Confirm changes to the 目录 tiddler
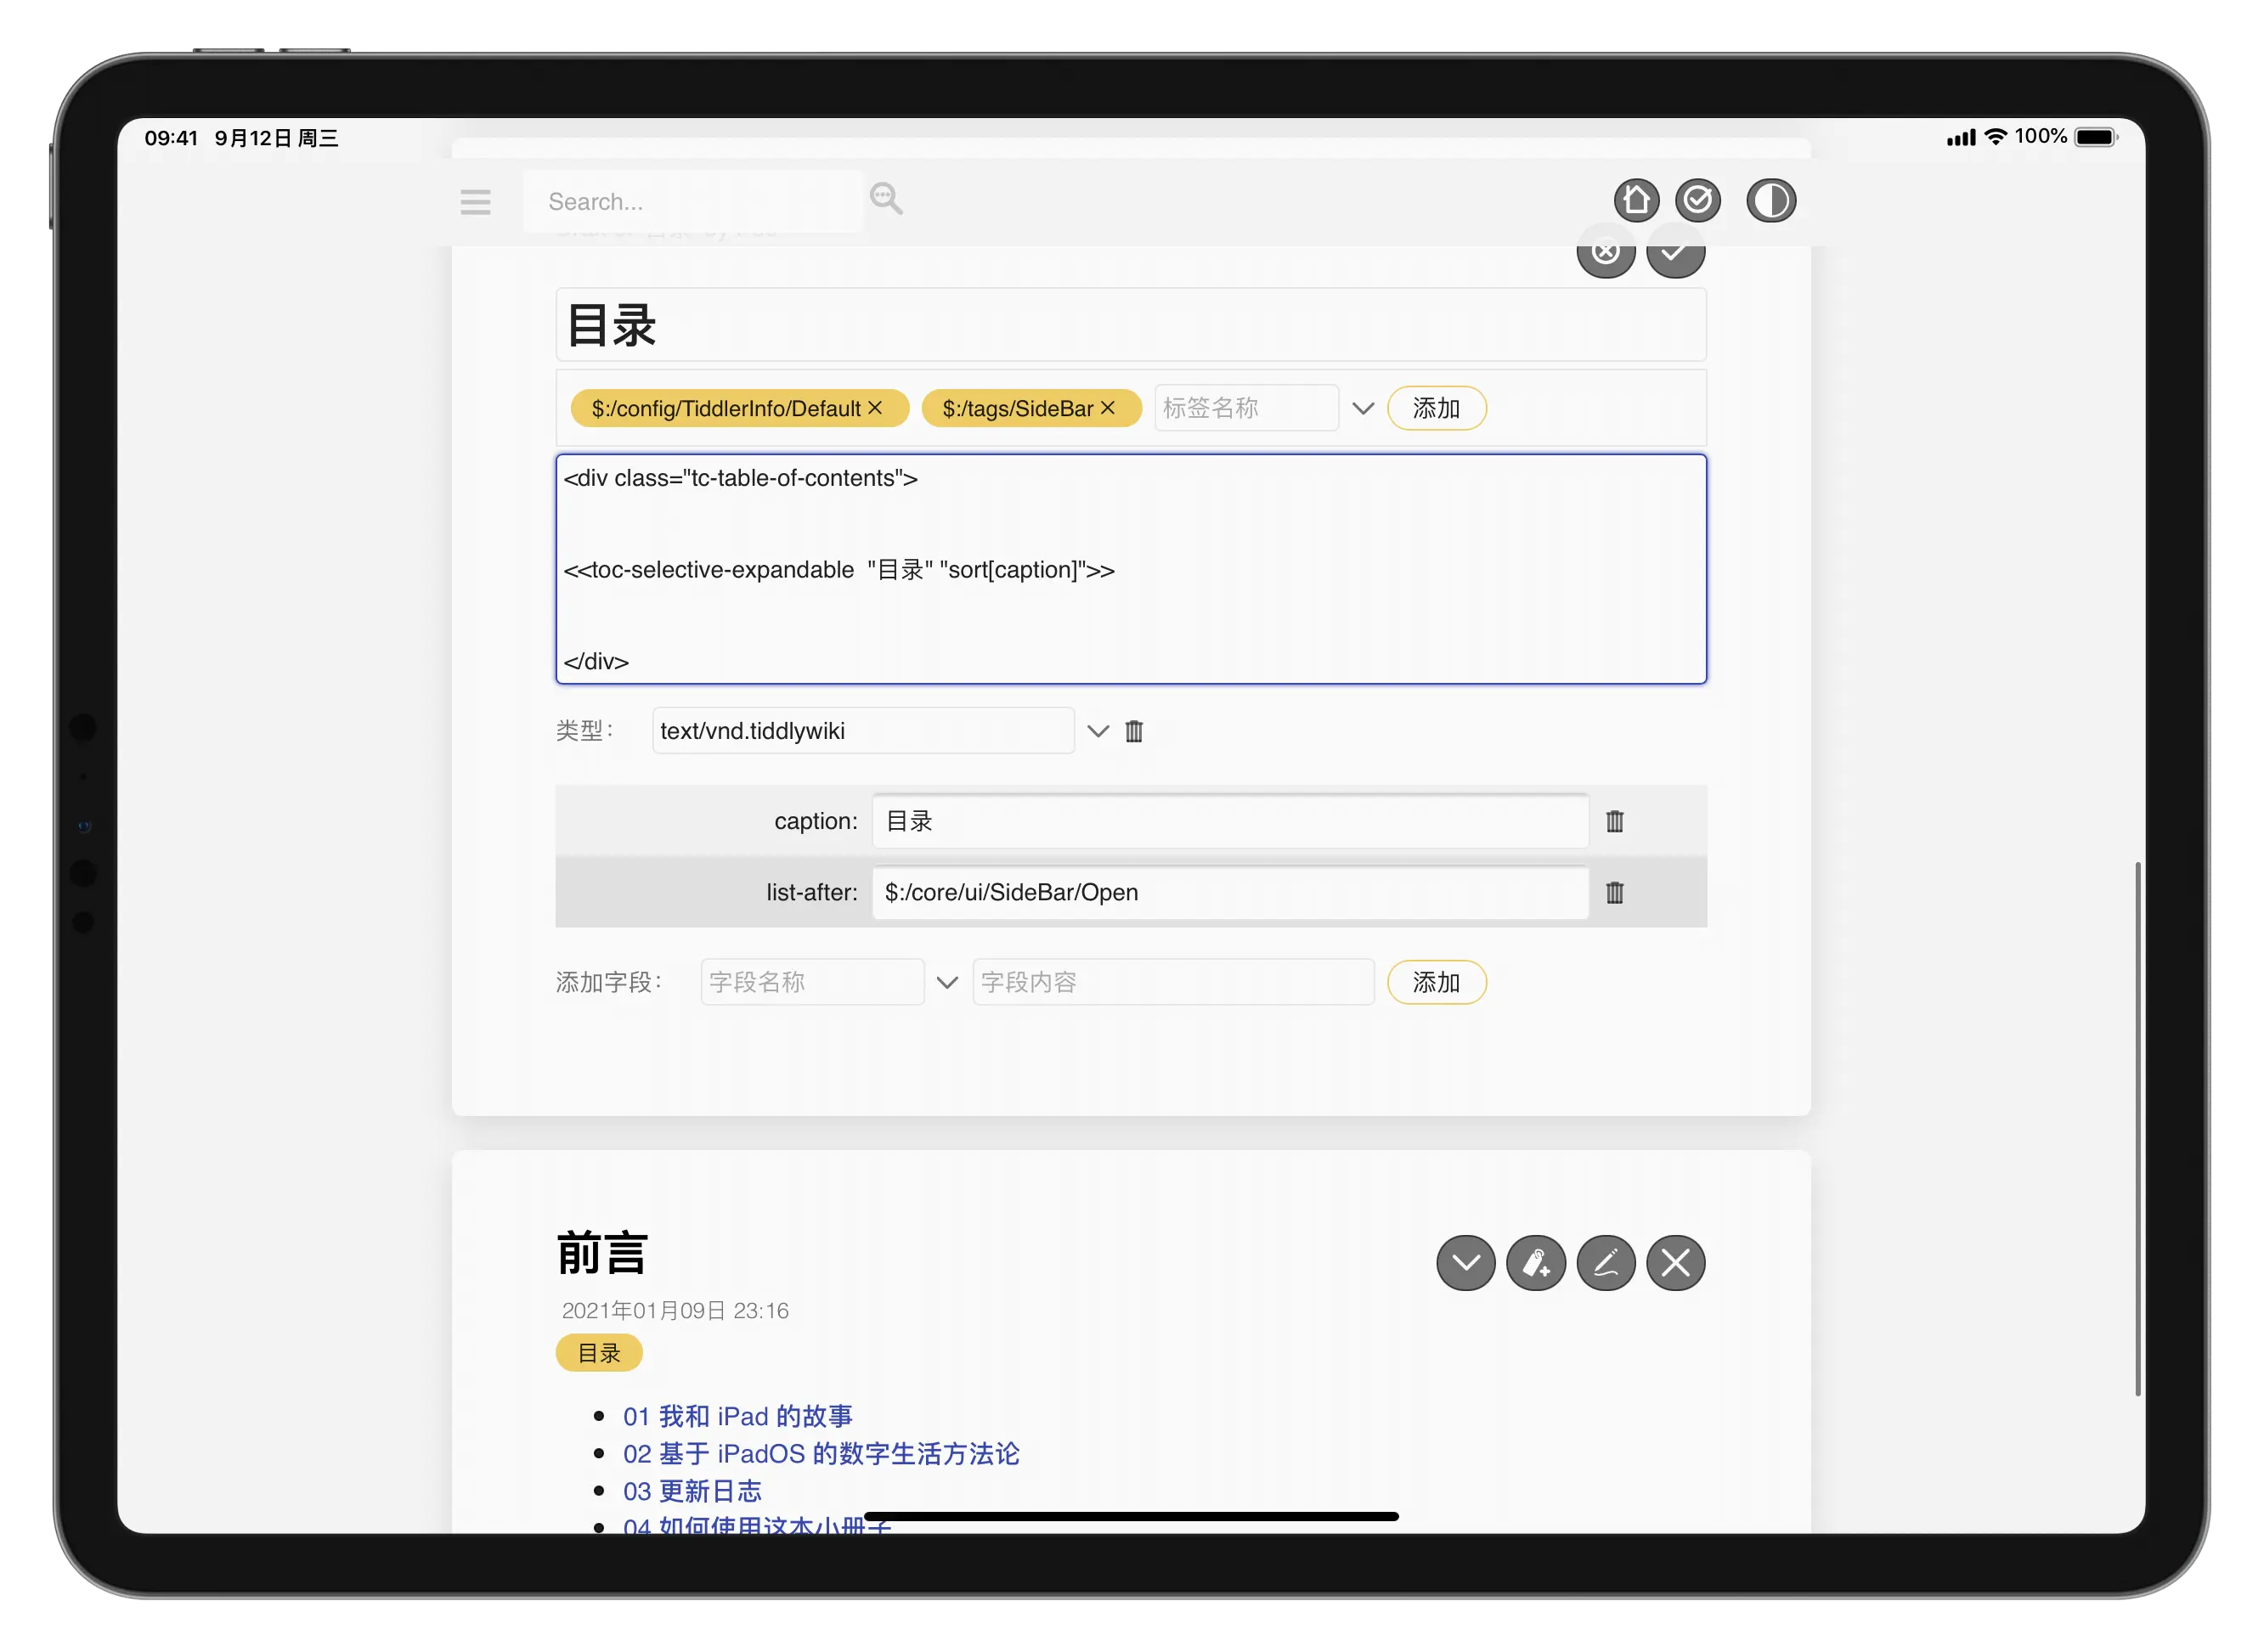Screen dimensions: 2264x1652 (x=1675, y=252)
